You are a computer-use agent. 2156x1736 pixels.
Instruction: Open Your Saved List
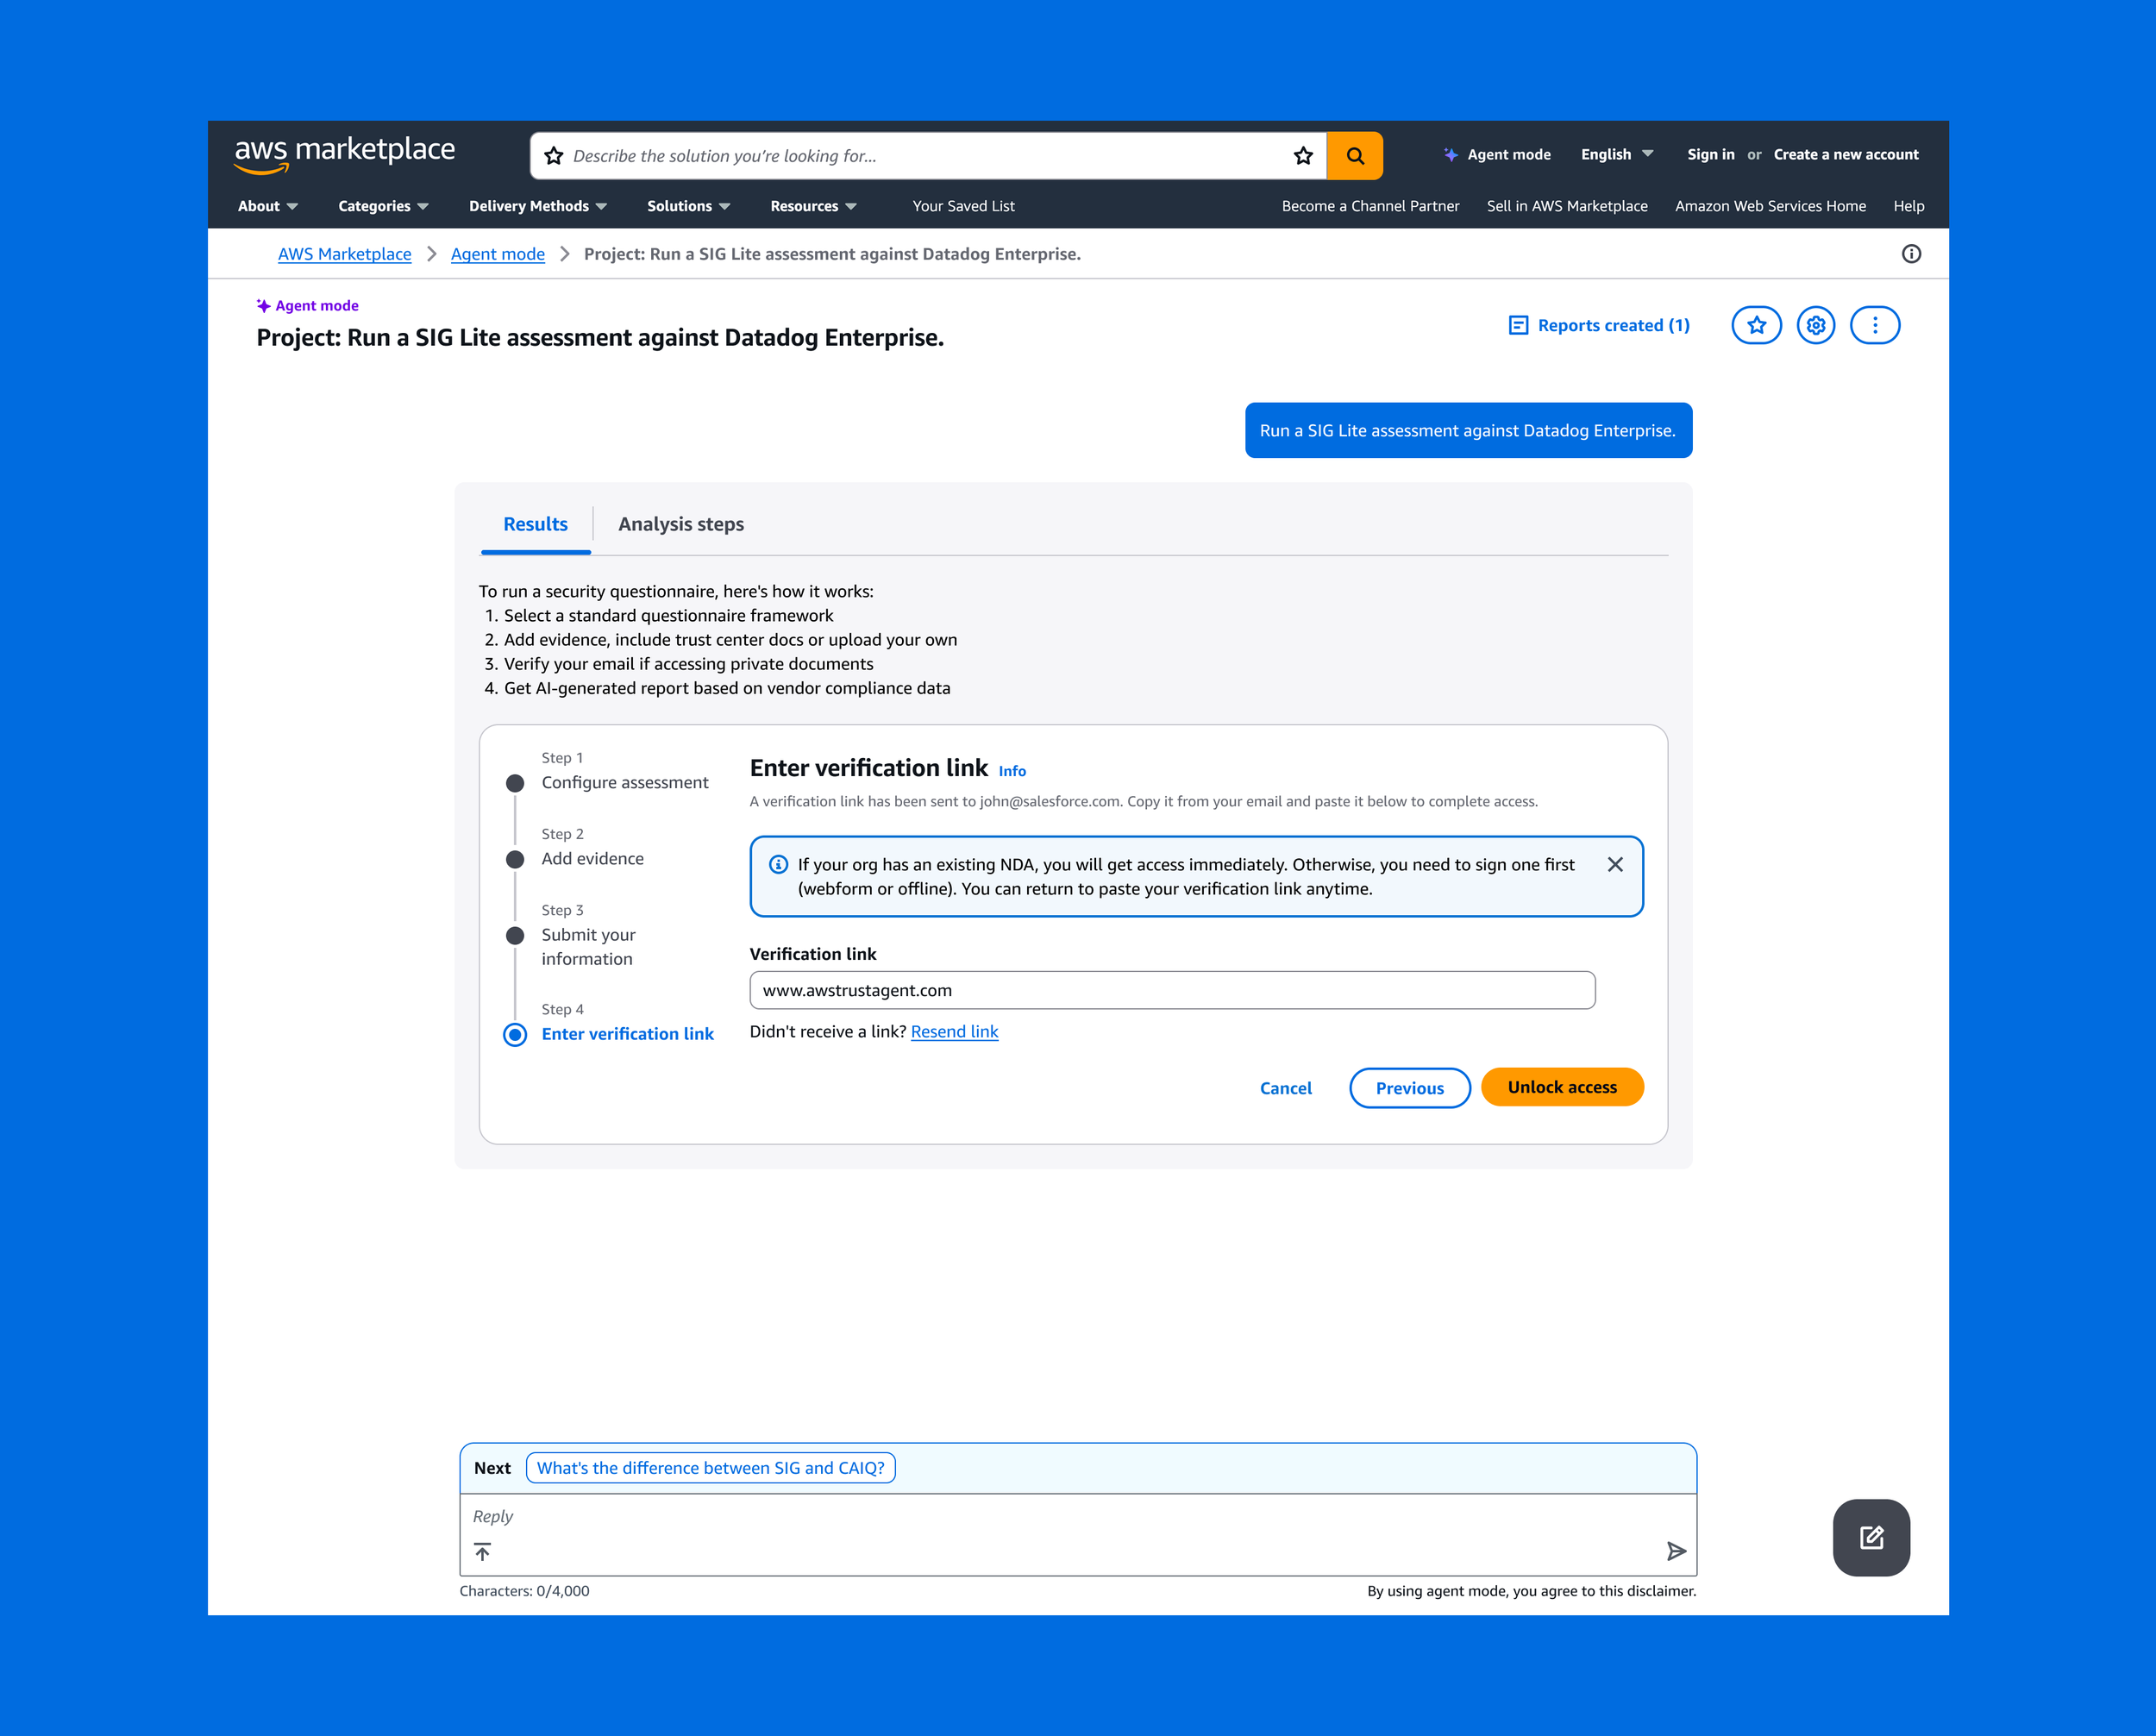[963, 206]
